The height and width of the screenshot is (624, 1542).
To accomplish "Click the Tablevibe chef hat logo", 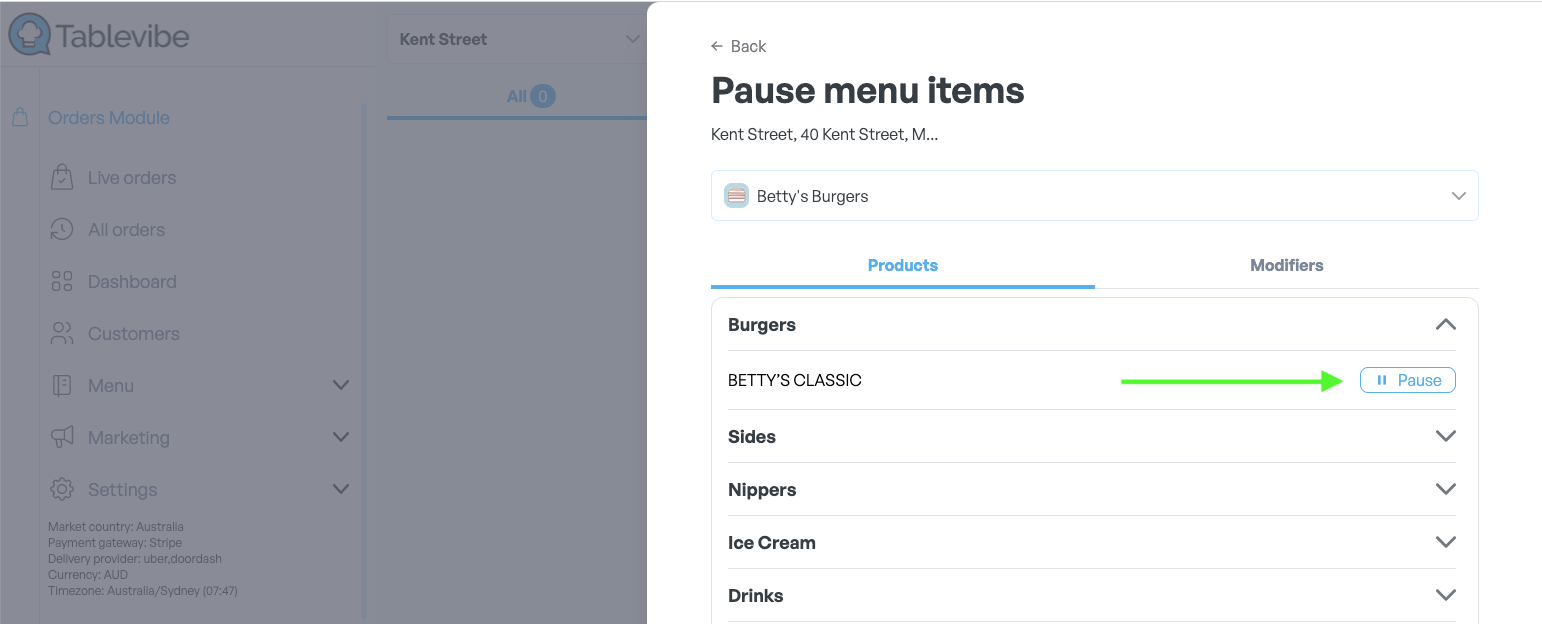I will (29, 35).
